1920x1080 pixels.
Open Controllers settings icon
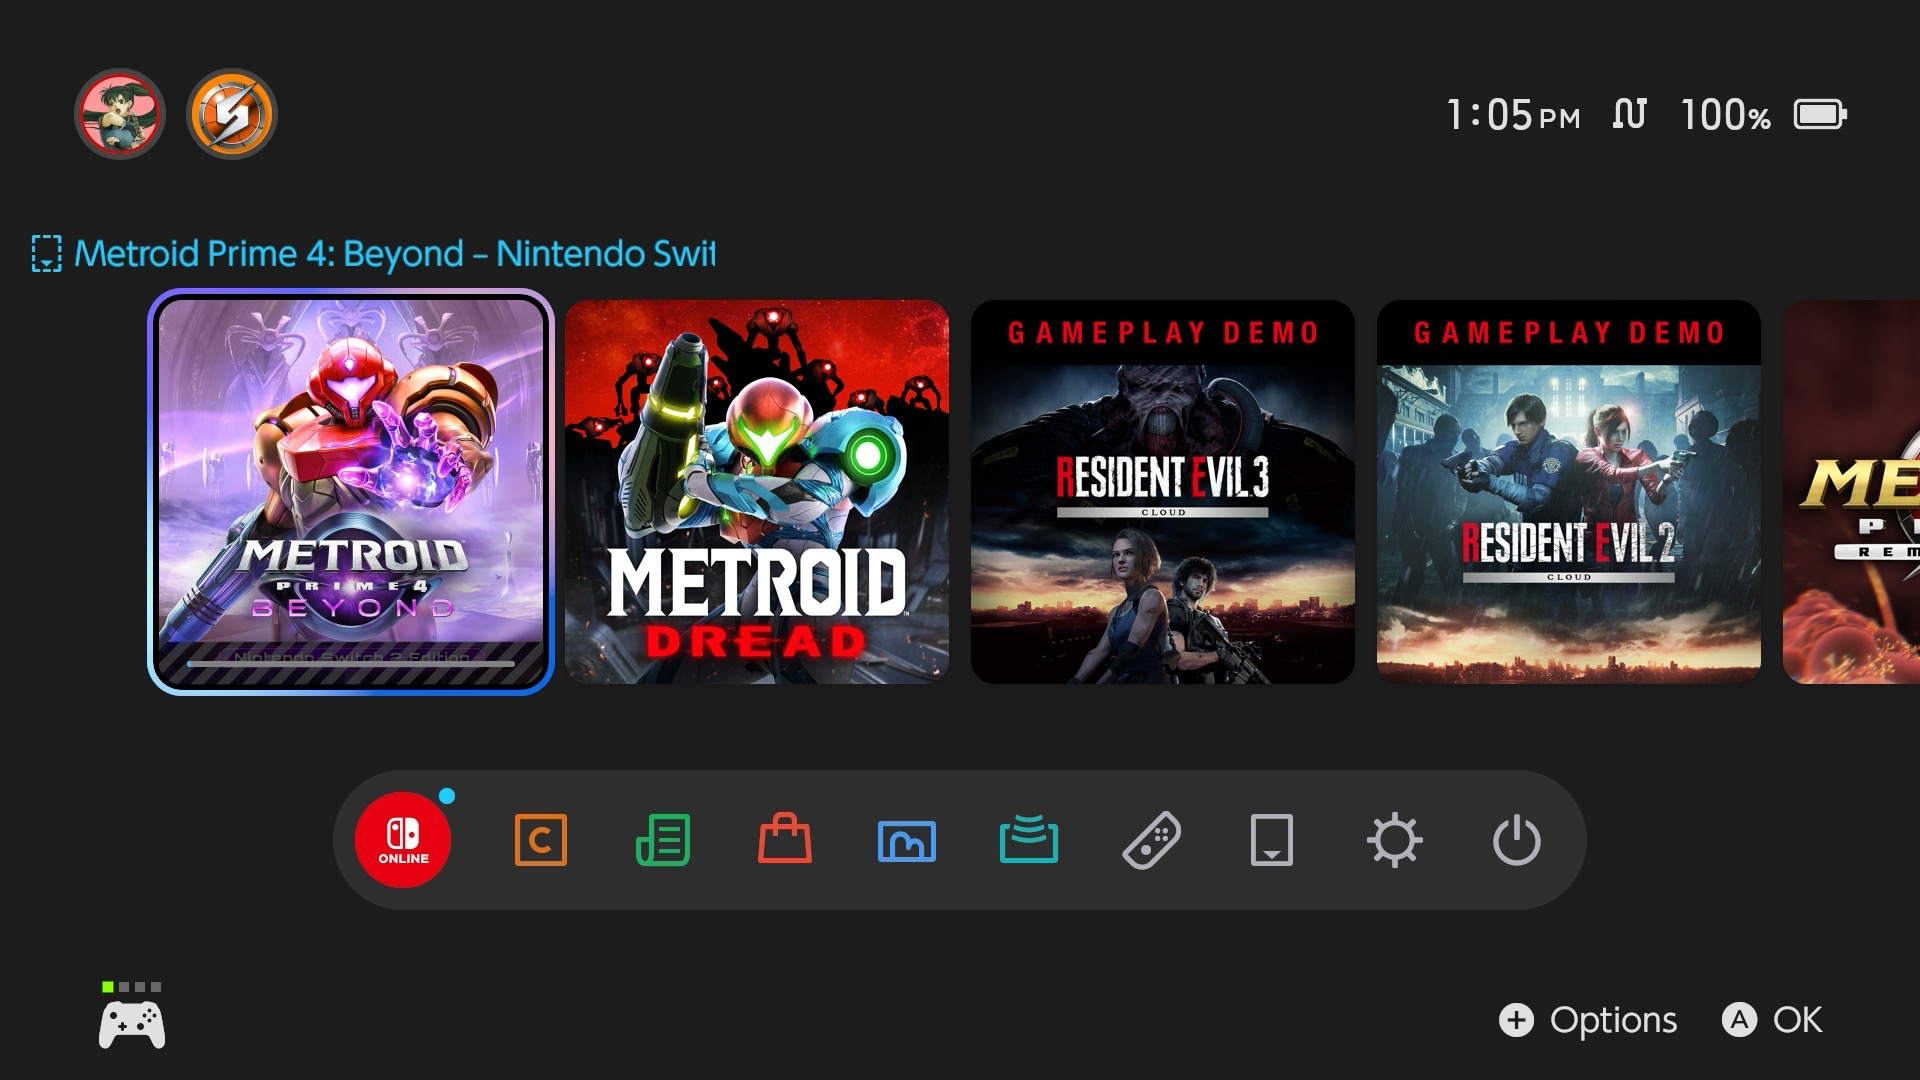point(1151,840)
